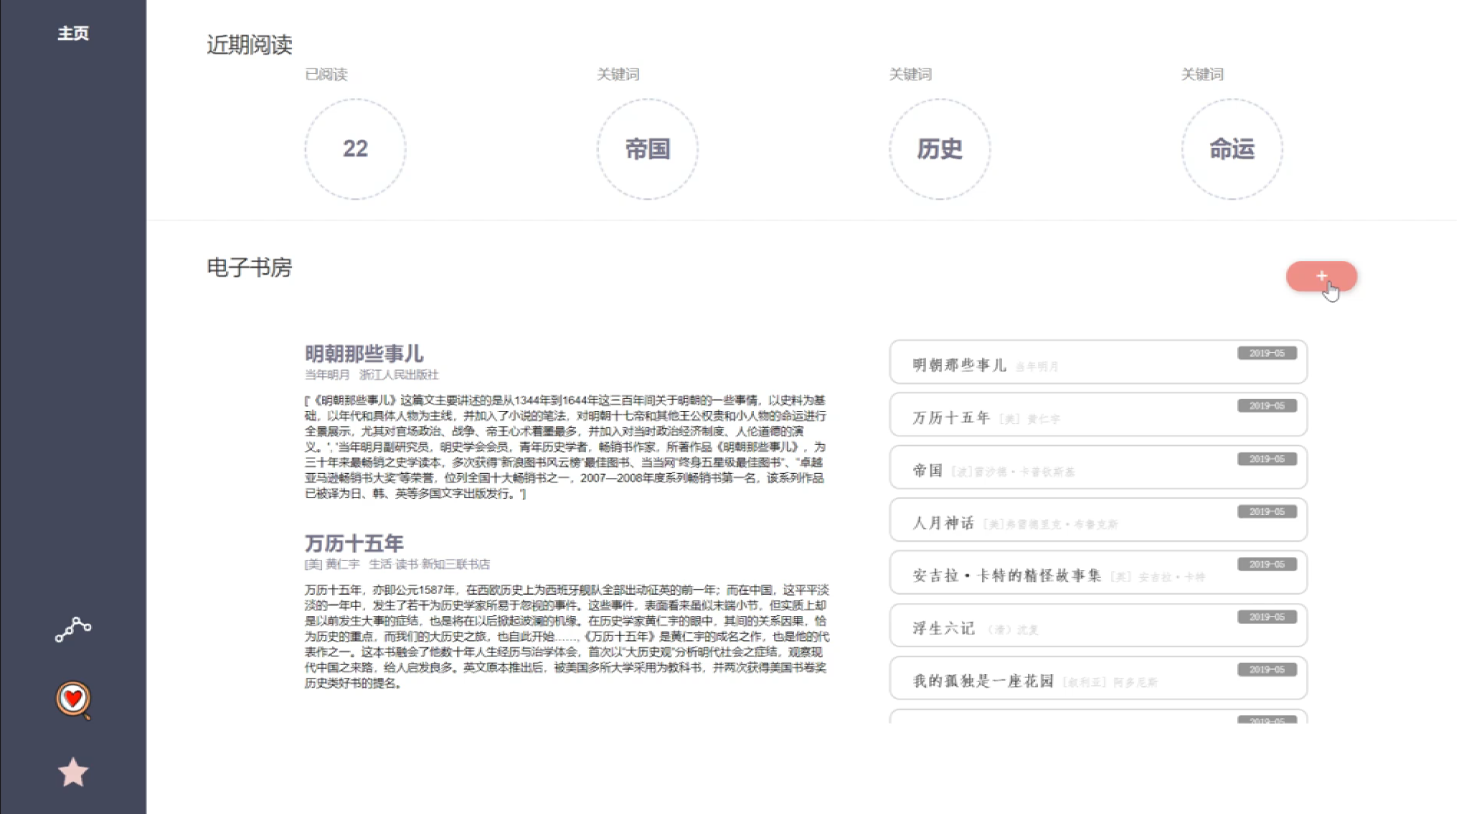Click the heart favorites search icon
The width and height of the screenshot is (1457, 814).
point(73,699)
